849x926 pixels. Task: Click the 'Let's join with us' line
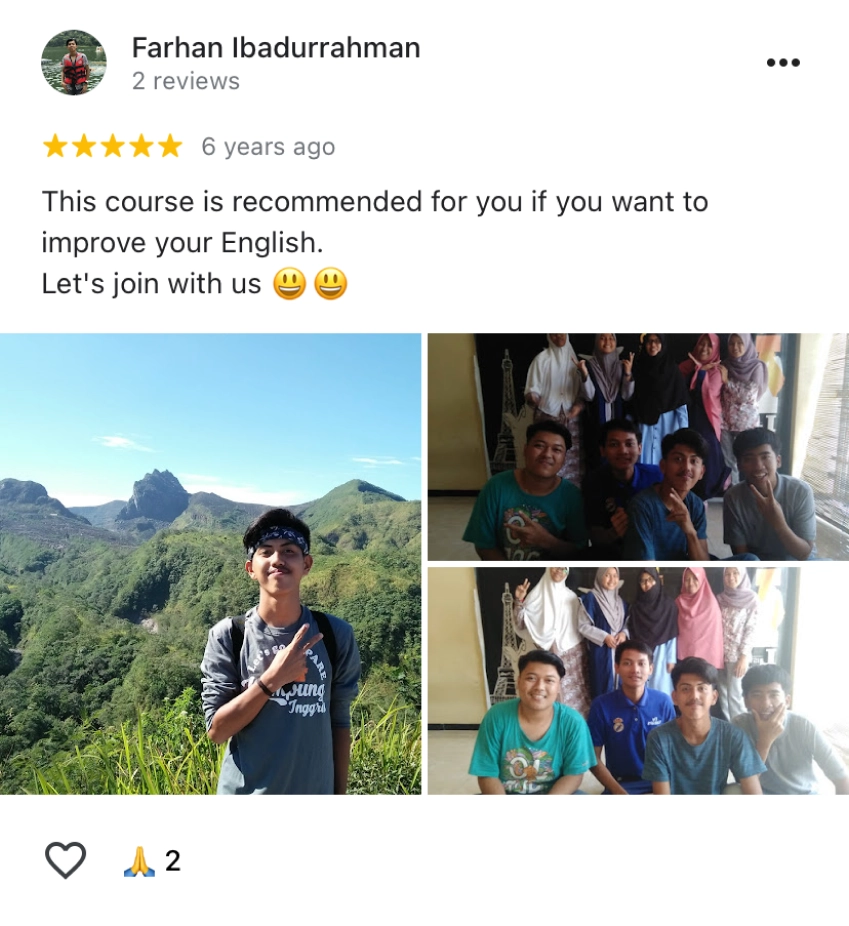pyautogui.click(x=151, y=284)
